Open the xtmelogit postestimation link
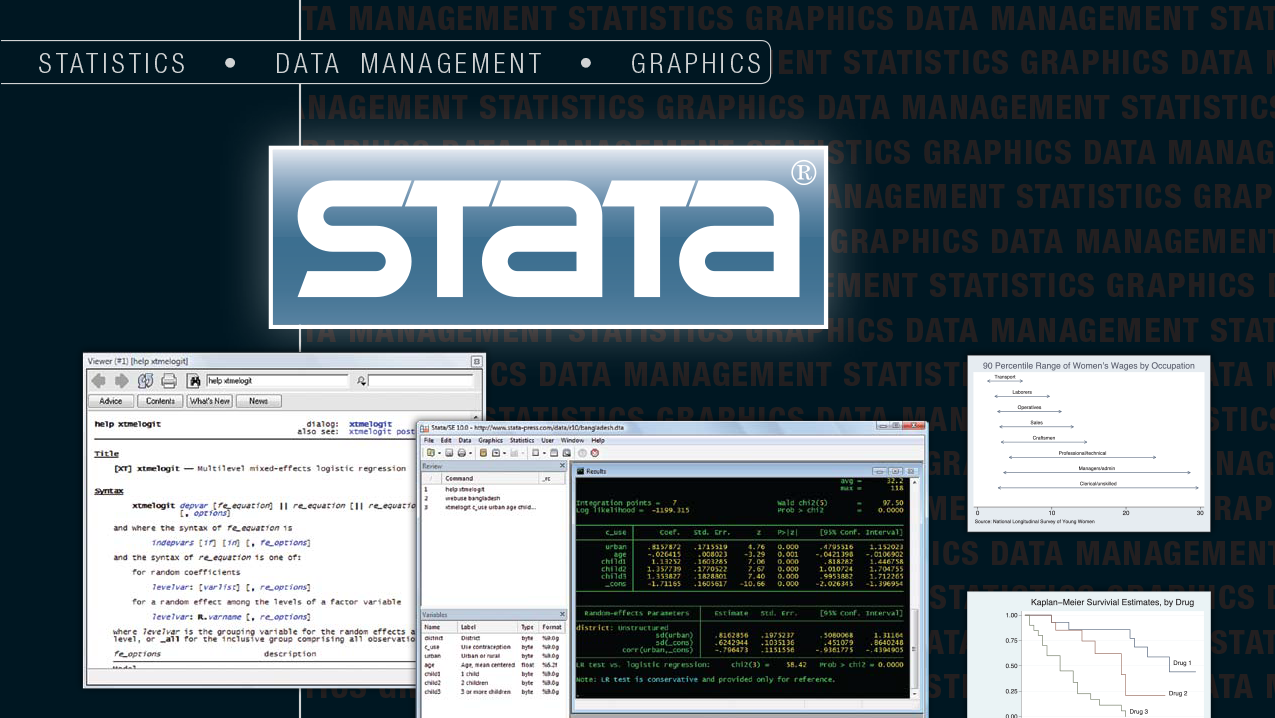 click(382, 432)
